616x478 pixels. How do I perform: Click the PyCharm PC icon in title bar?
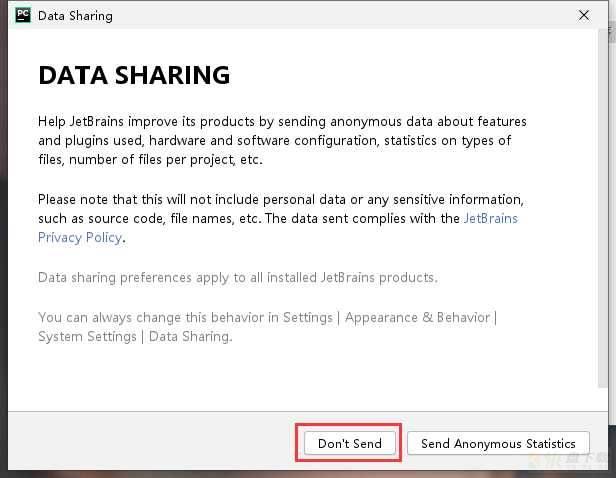point(23,16)
